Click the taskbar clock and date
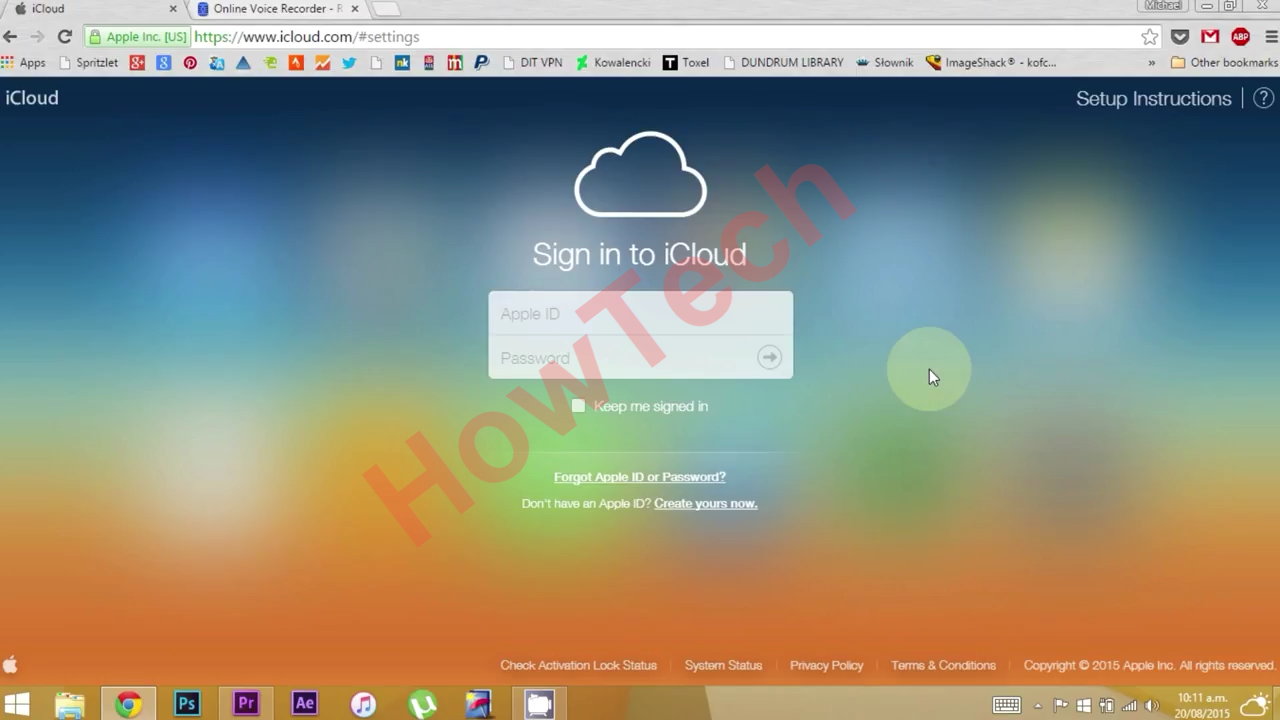This screenshot has height=720, width=1280. tap(1203, 705)
